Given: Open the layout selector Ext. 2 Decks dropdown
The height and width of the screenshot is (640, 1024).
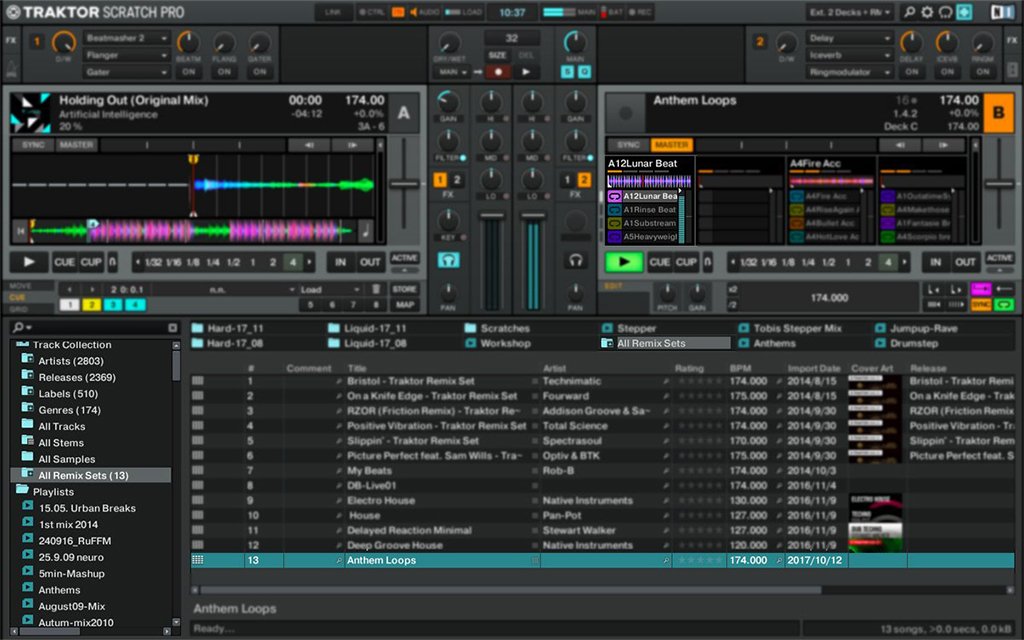Looking at the screenshot, I should click(x=849, y=12).
